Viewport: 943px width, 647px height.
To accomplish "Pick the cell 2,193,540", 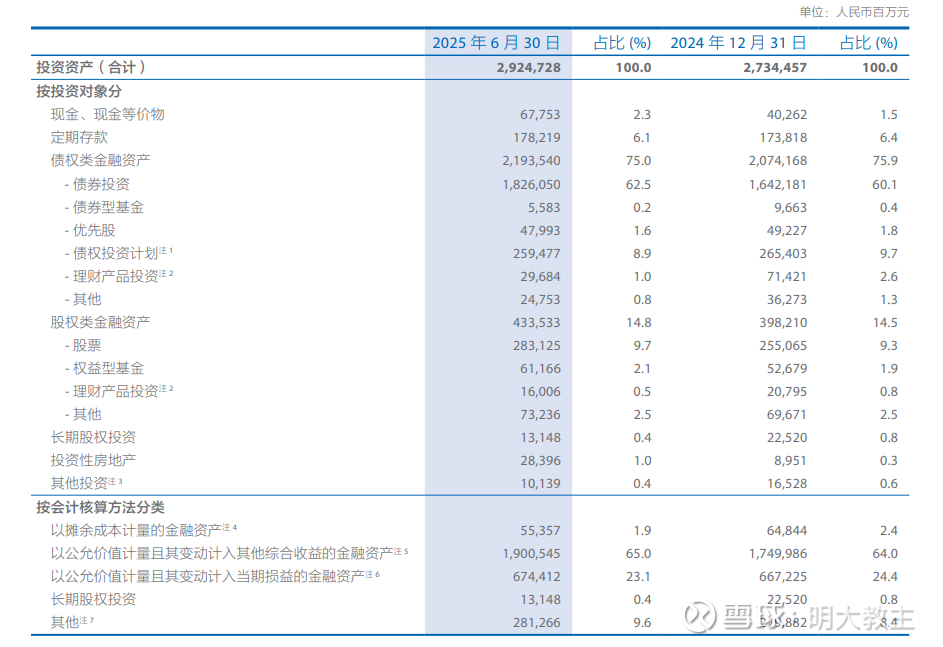I will [x=532, y=161].
